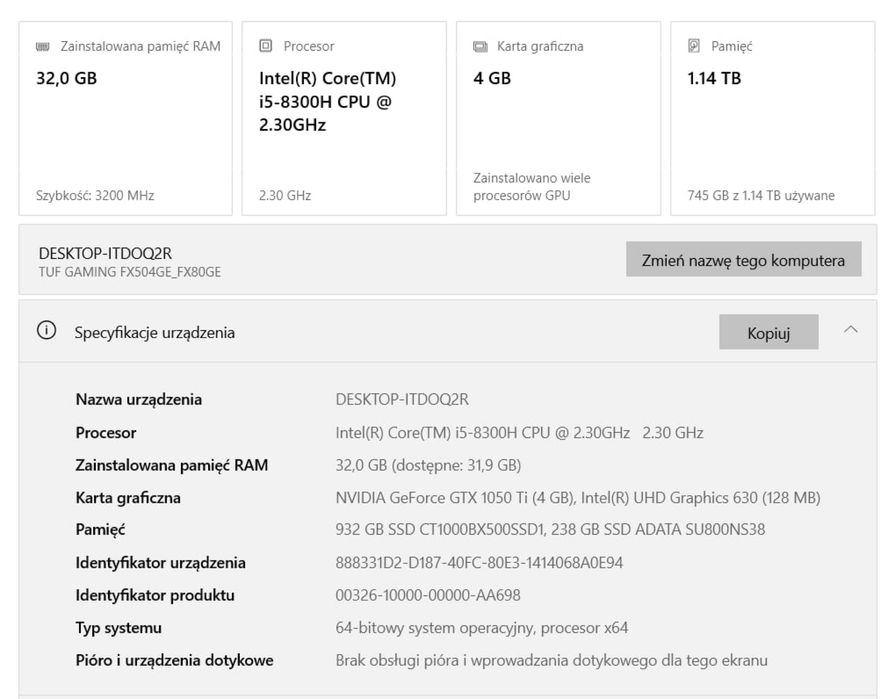Click the info icon beside Specyfikacje urządzenia
This screenshot has width=888, height=699.
(x=46, y=330)
